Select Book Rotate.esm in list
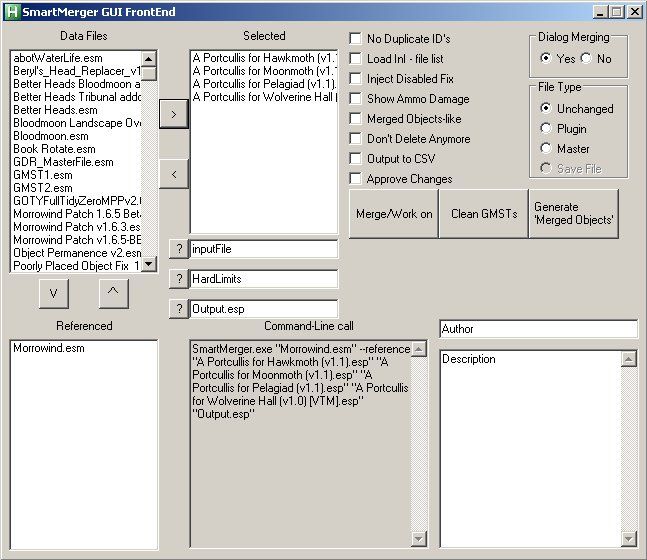Viewport: 647px width, 560px height. (x=77, y=149)
